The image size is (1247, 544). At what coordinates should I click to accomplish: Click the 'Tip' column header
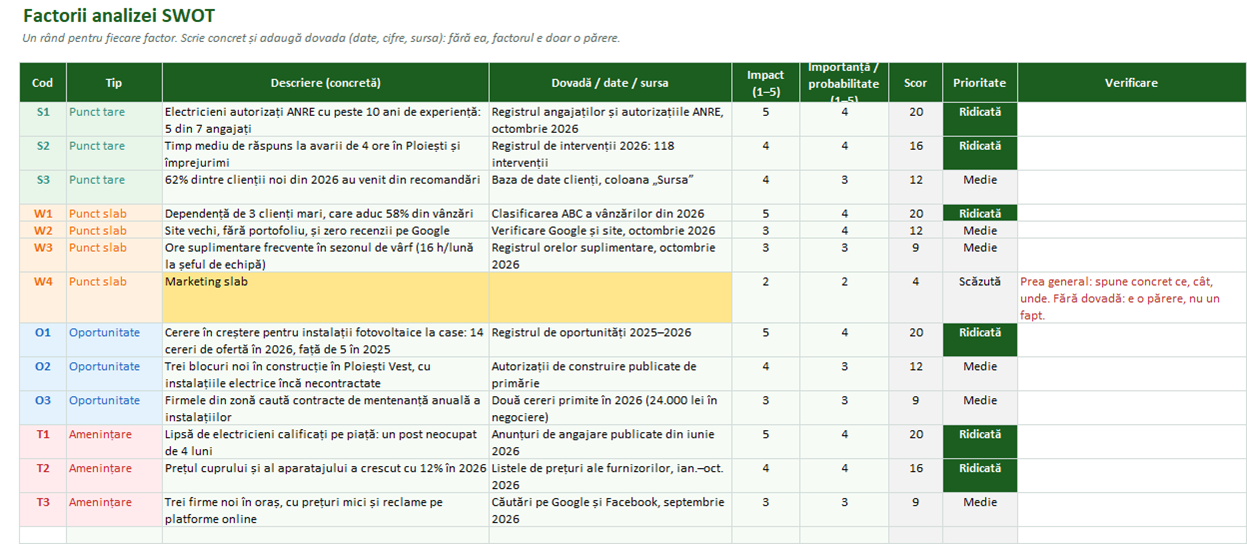tap(114, 83)
